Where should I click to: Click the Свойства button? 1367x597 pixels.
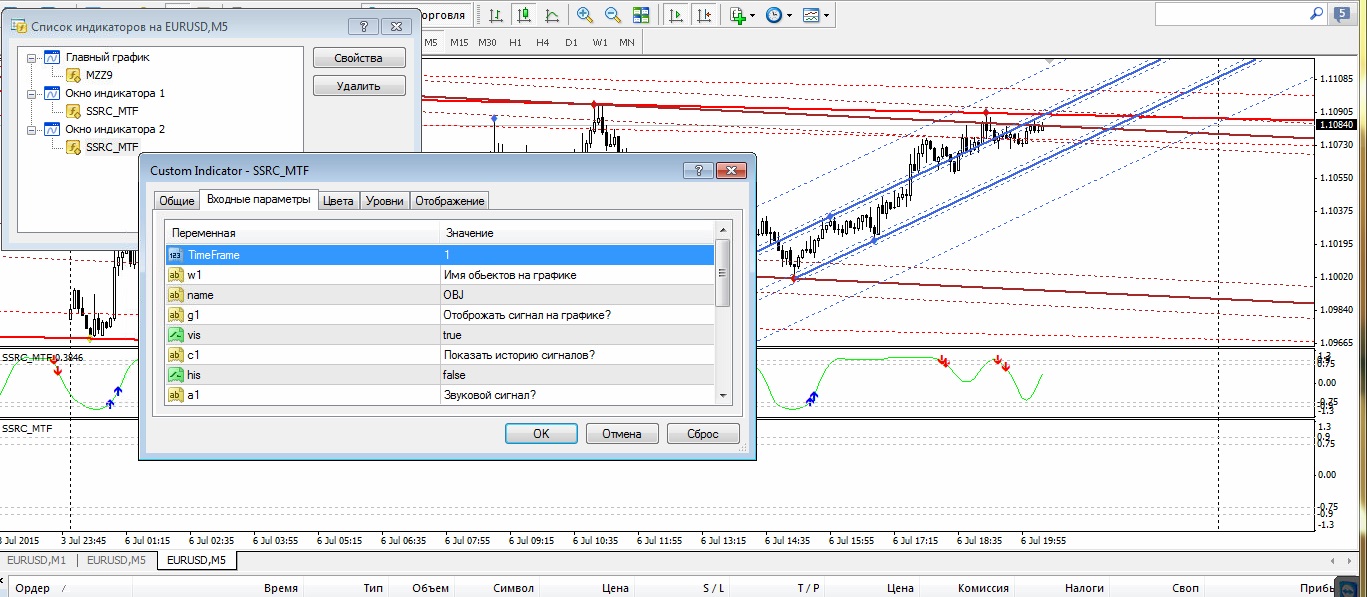(x=359, y=58)
